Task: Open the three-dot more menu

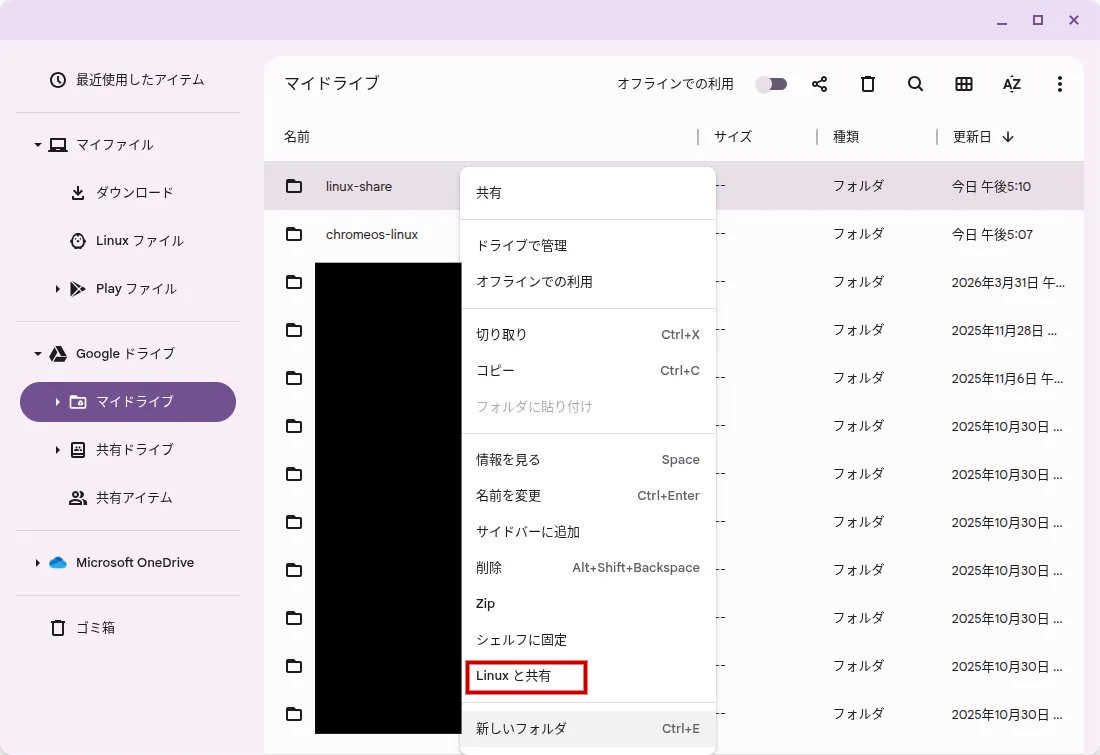Action: (1059, 84)
